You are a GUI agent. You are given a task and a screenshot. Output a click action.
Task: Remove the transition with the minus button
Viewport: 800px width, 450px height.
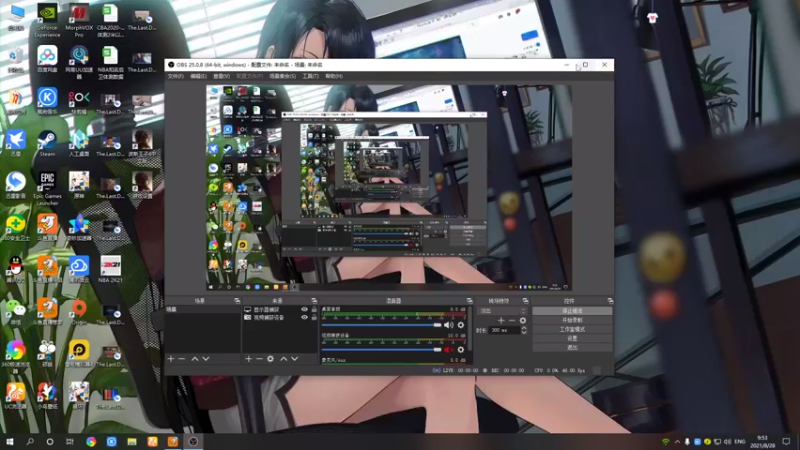coord(512,320)
